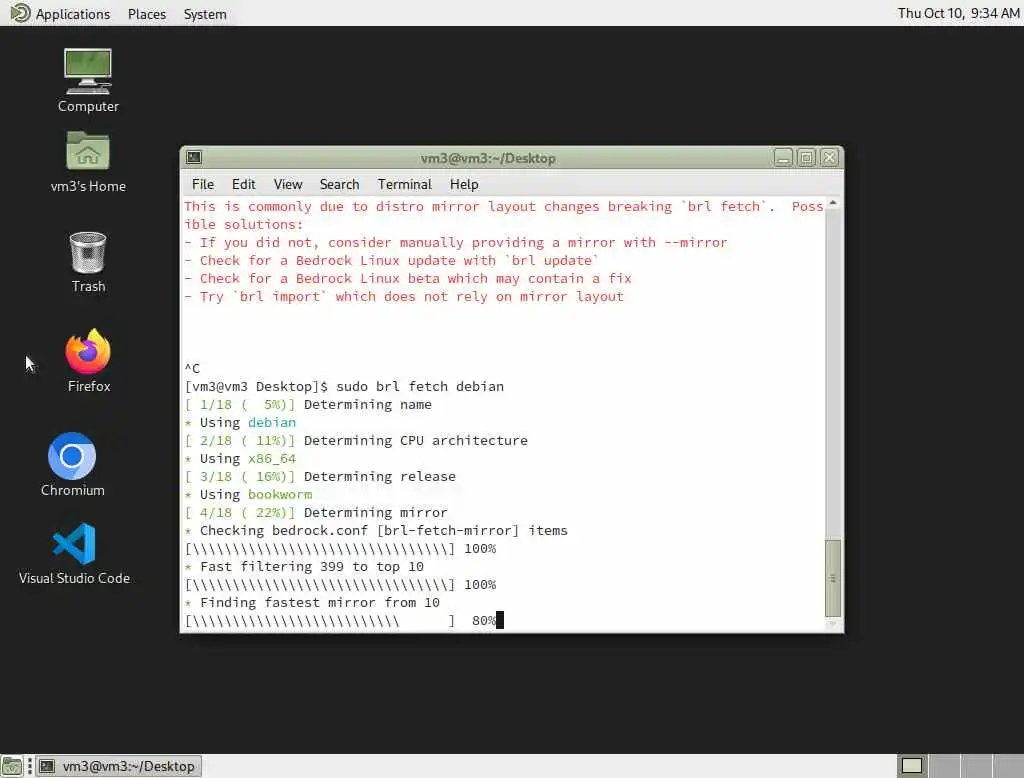Image resolution: width=1024 pixels, height=778 pixels.
Task: Click the 'Using debian' output line
Action: point(240,423)
